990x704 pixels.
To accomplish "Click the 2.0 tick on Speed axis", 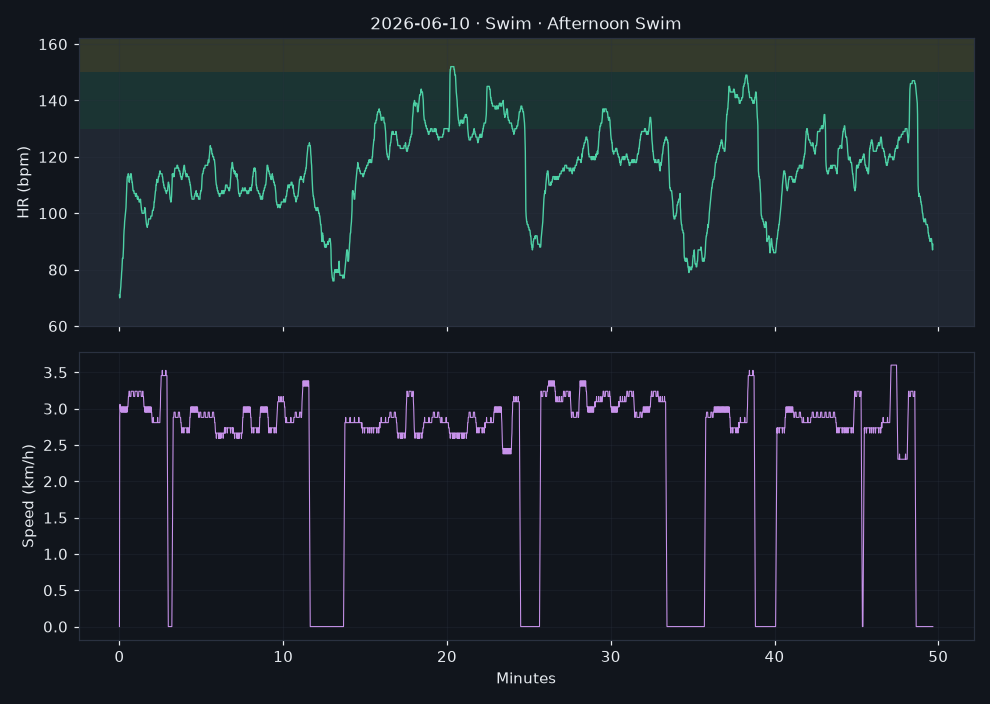I will pos(56,482).
